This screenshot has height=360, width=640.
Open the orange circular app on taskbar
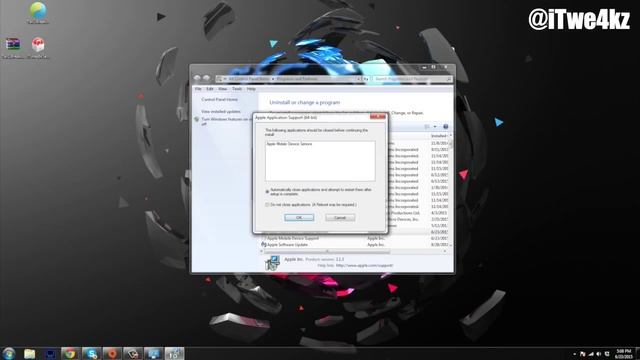click(112, 353)
